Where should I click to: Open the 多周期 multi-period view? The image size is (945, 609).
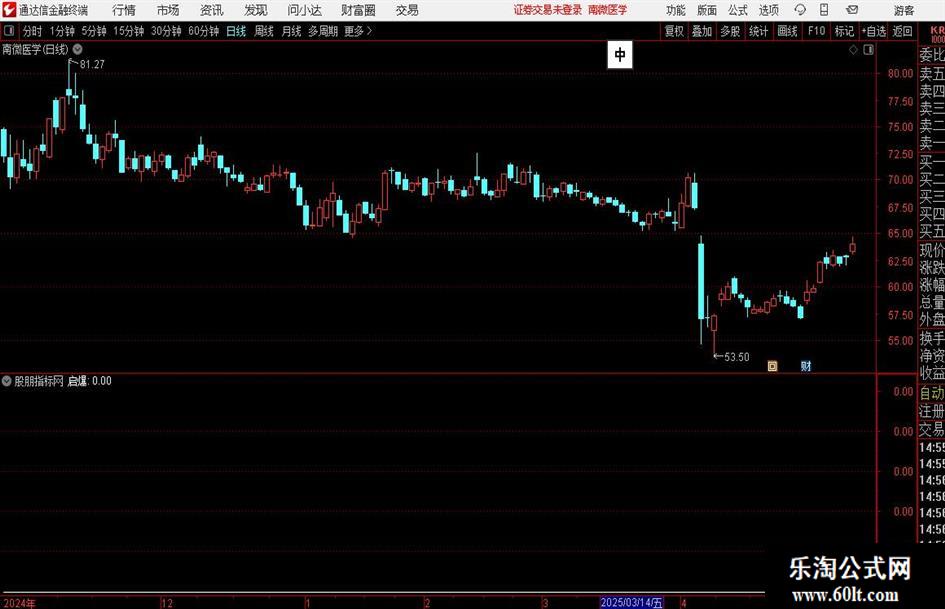coord(323,31)
